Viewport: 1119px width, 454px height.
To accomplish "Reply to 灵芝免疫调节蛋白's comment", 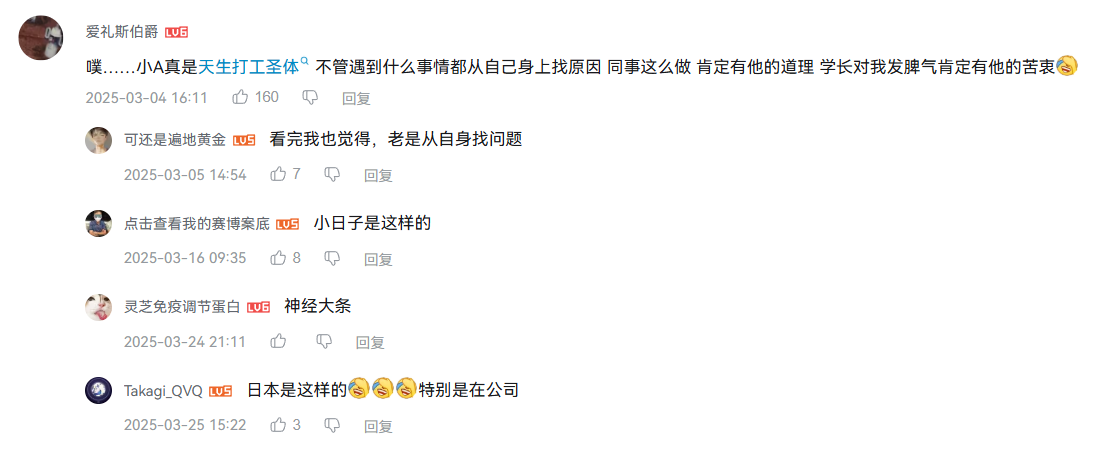I will click(x=370, y=342).
